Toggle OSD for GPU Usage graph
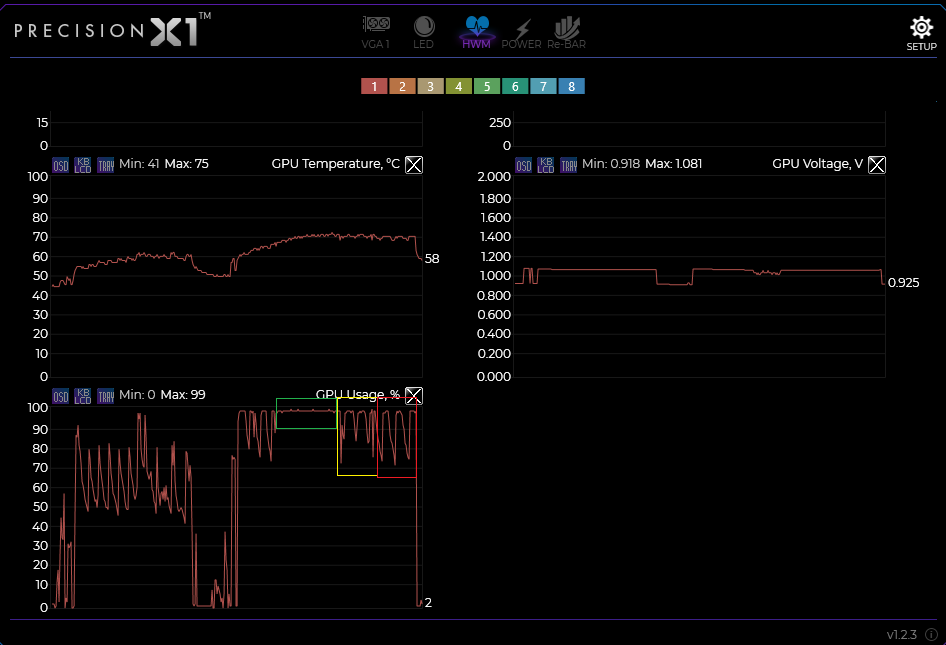 61,396
